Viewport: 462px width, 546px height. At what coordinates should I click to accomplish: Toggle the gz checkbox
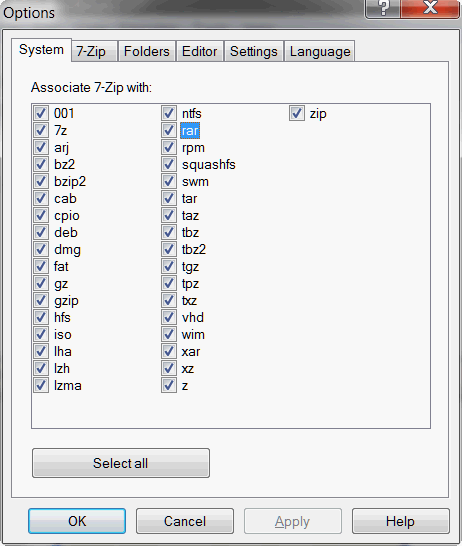coord(41,283)
